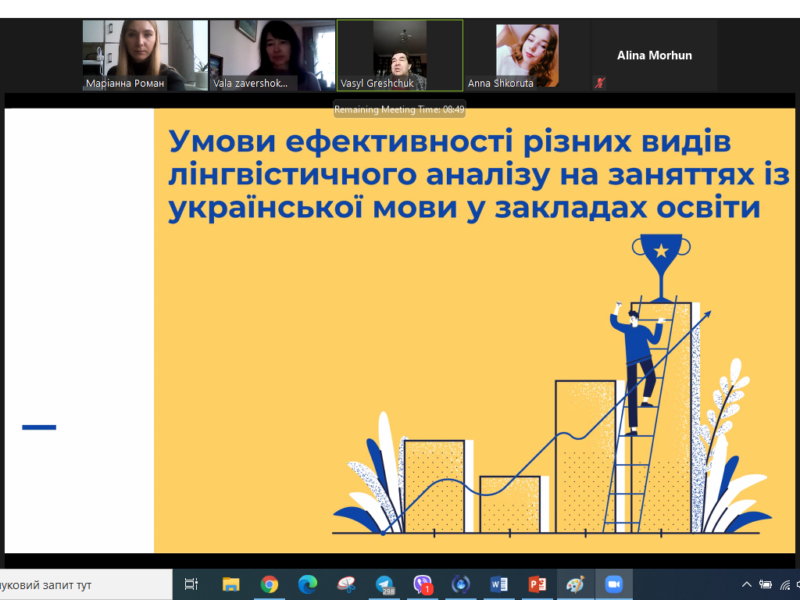Open Task View in the taskbar
The height and width of the screenshot is (600, 800).
tap(192, 584)
